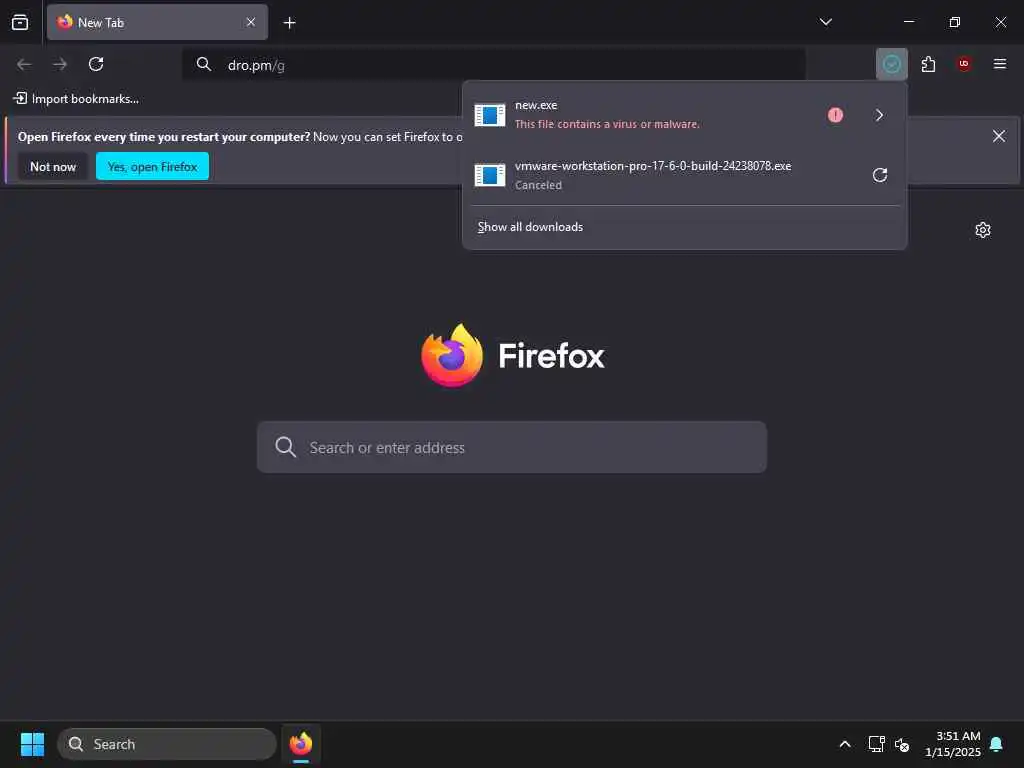Click the new.exe file type icon

[490, 115]
